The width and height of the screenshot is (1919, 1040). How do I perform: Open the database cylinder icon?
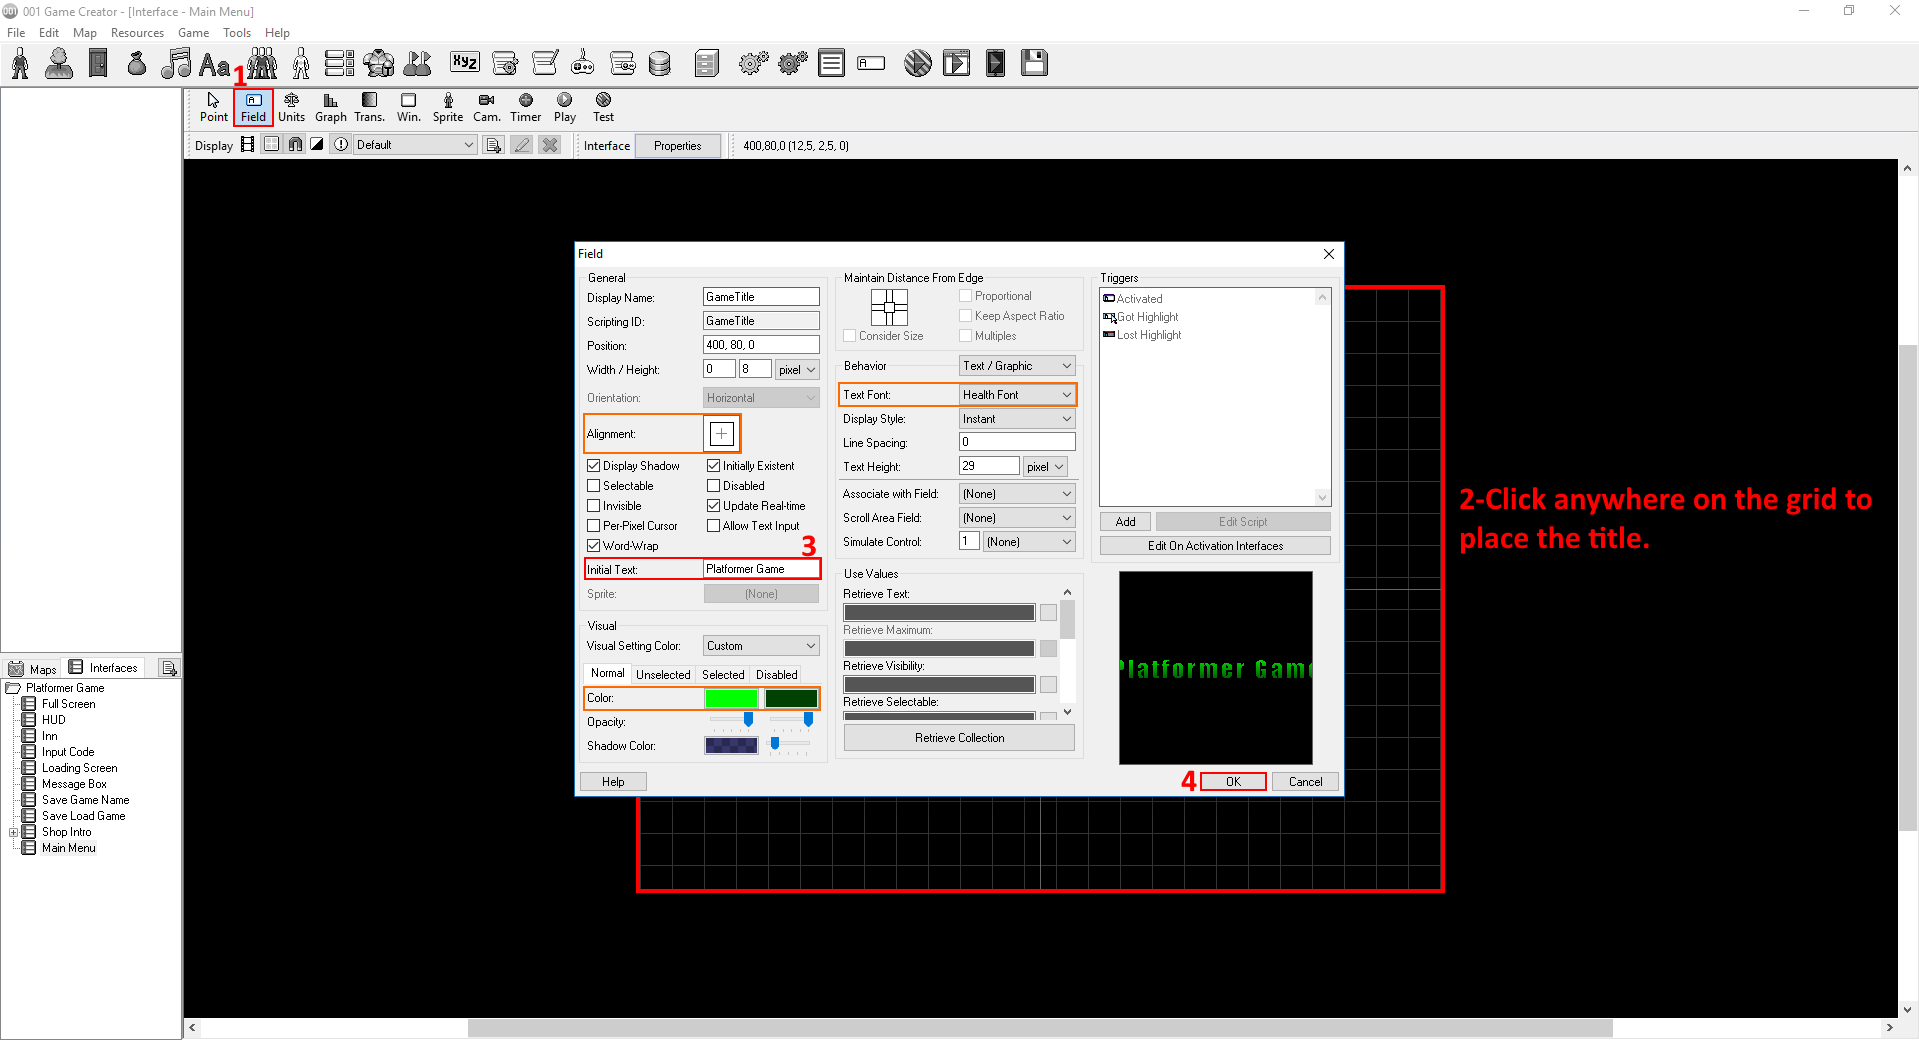point(660,64)
